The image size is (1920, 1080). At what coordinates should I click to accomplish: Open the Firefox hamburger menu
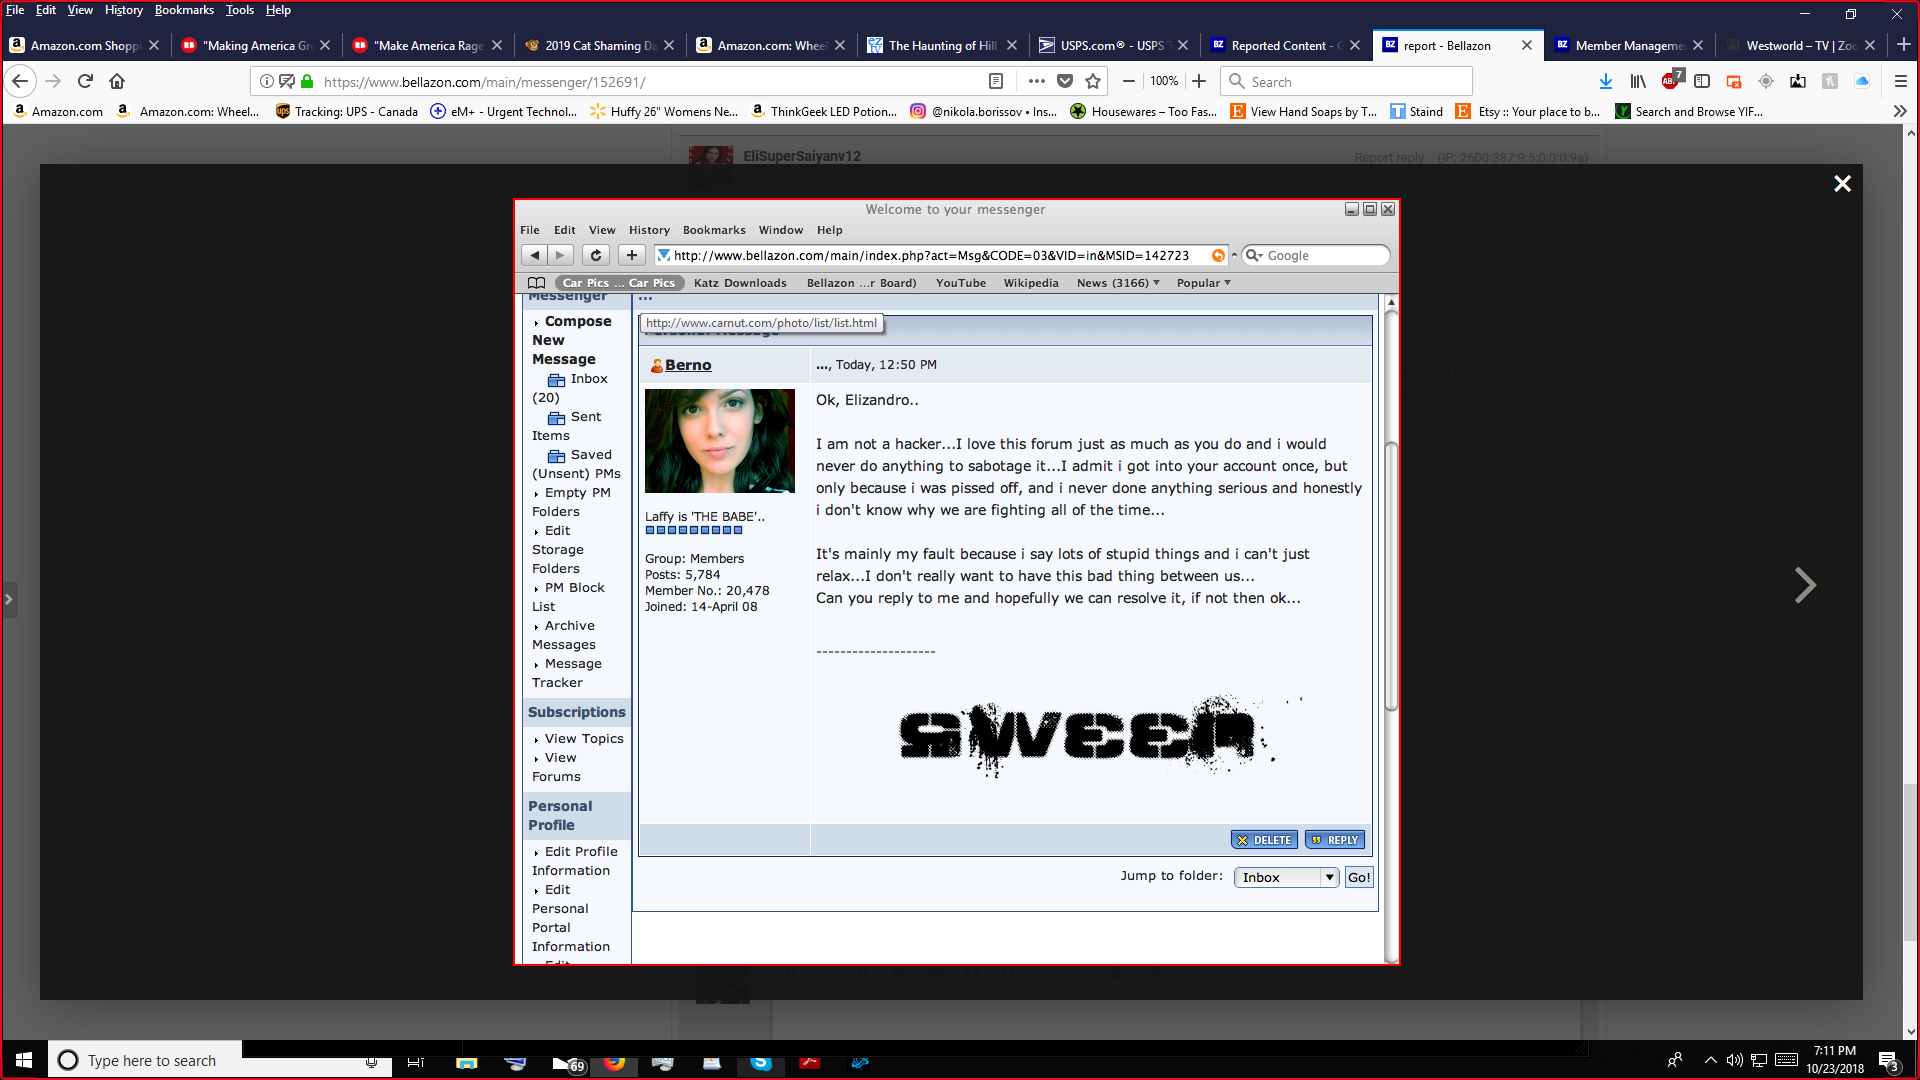[1900, 81]
